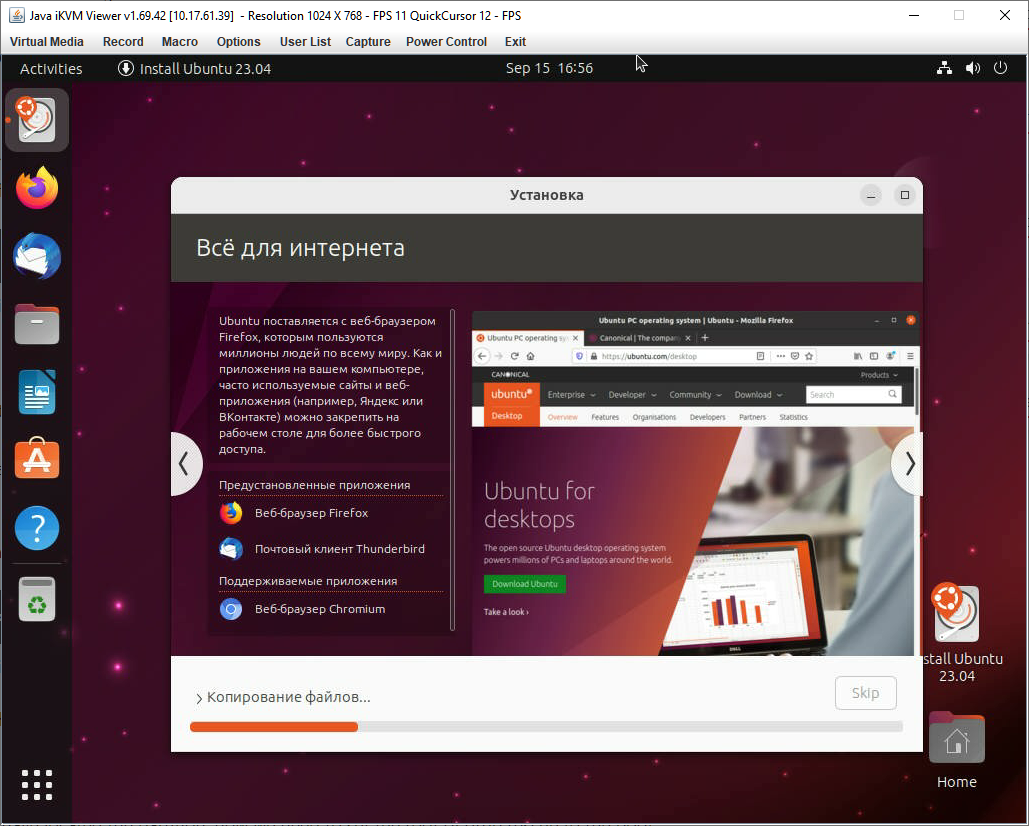The width and height of the screenshot is (1029, 826).
Task: Launch Firefox from the dock
Action: tap(37, 188)
